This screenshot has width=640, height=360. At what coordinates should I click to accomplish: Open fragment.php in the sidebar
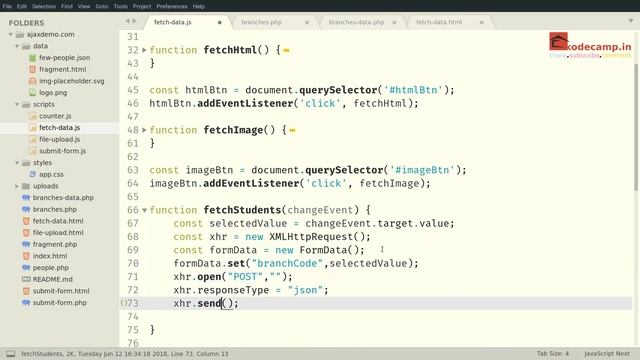(x=55, y=244)
